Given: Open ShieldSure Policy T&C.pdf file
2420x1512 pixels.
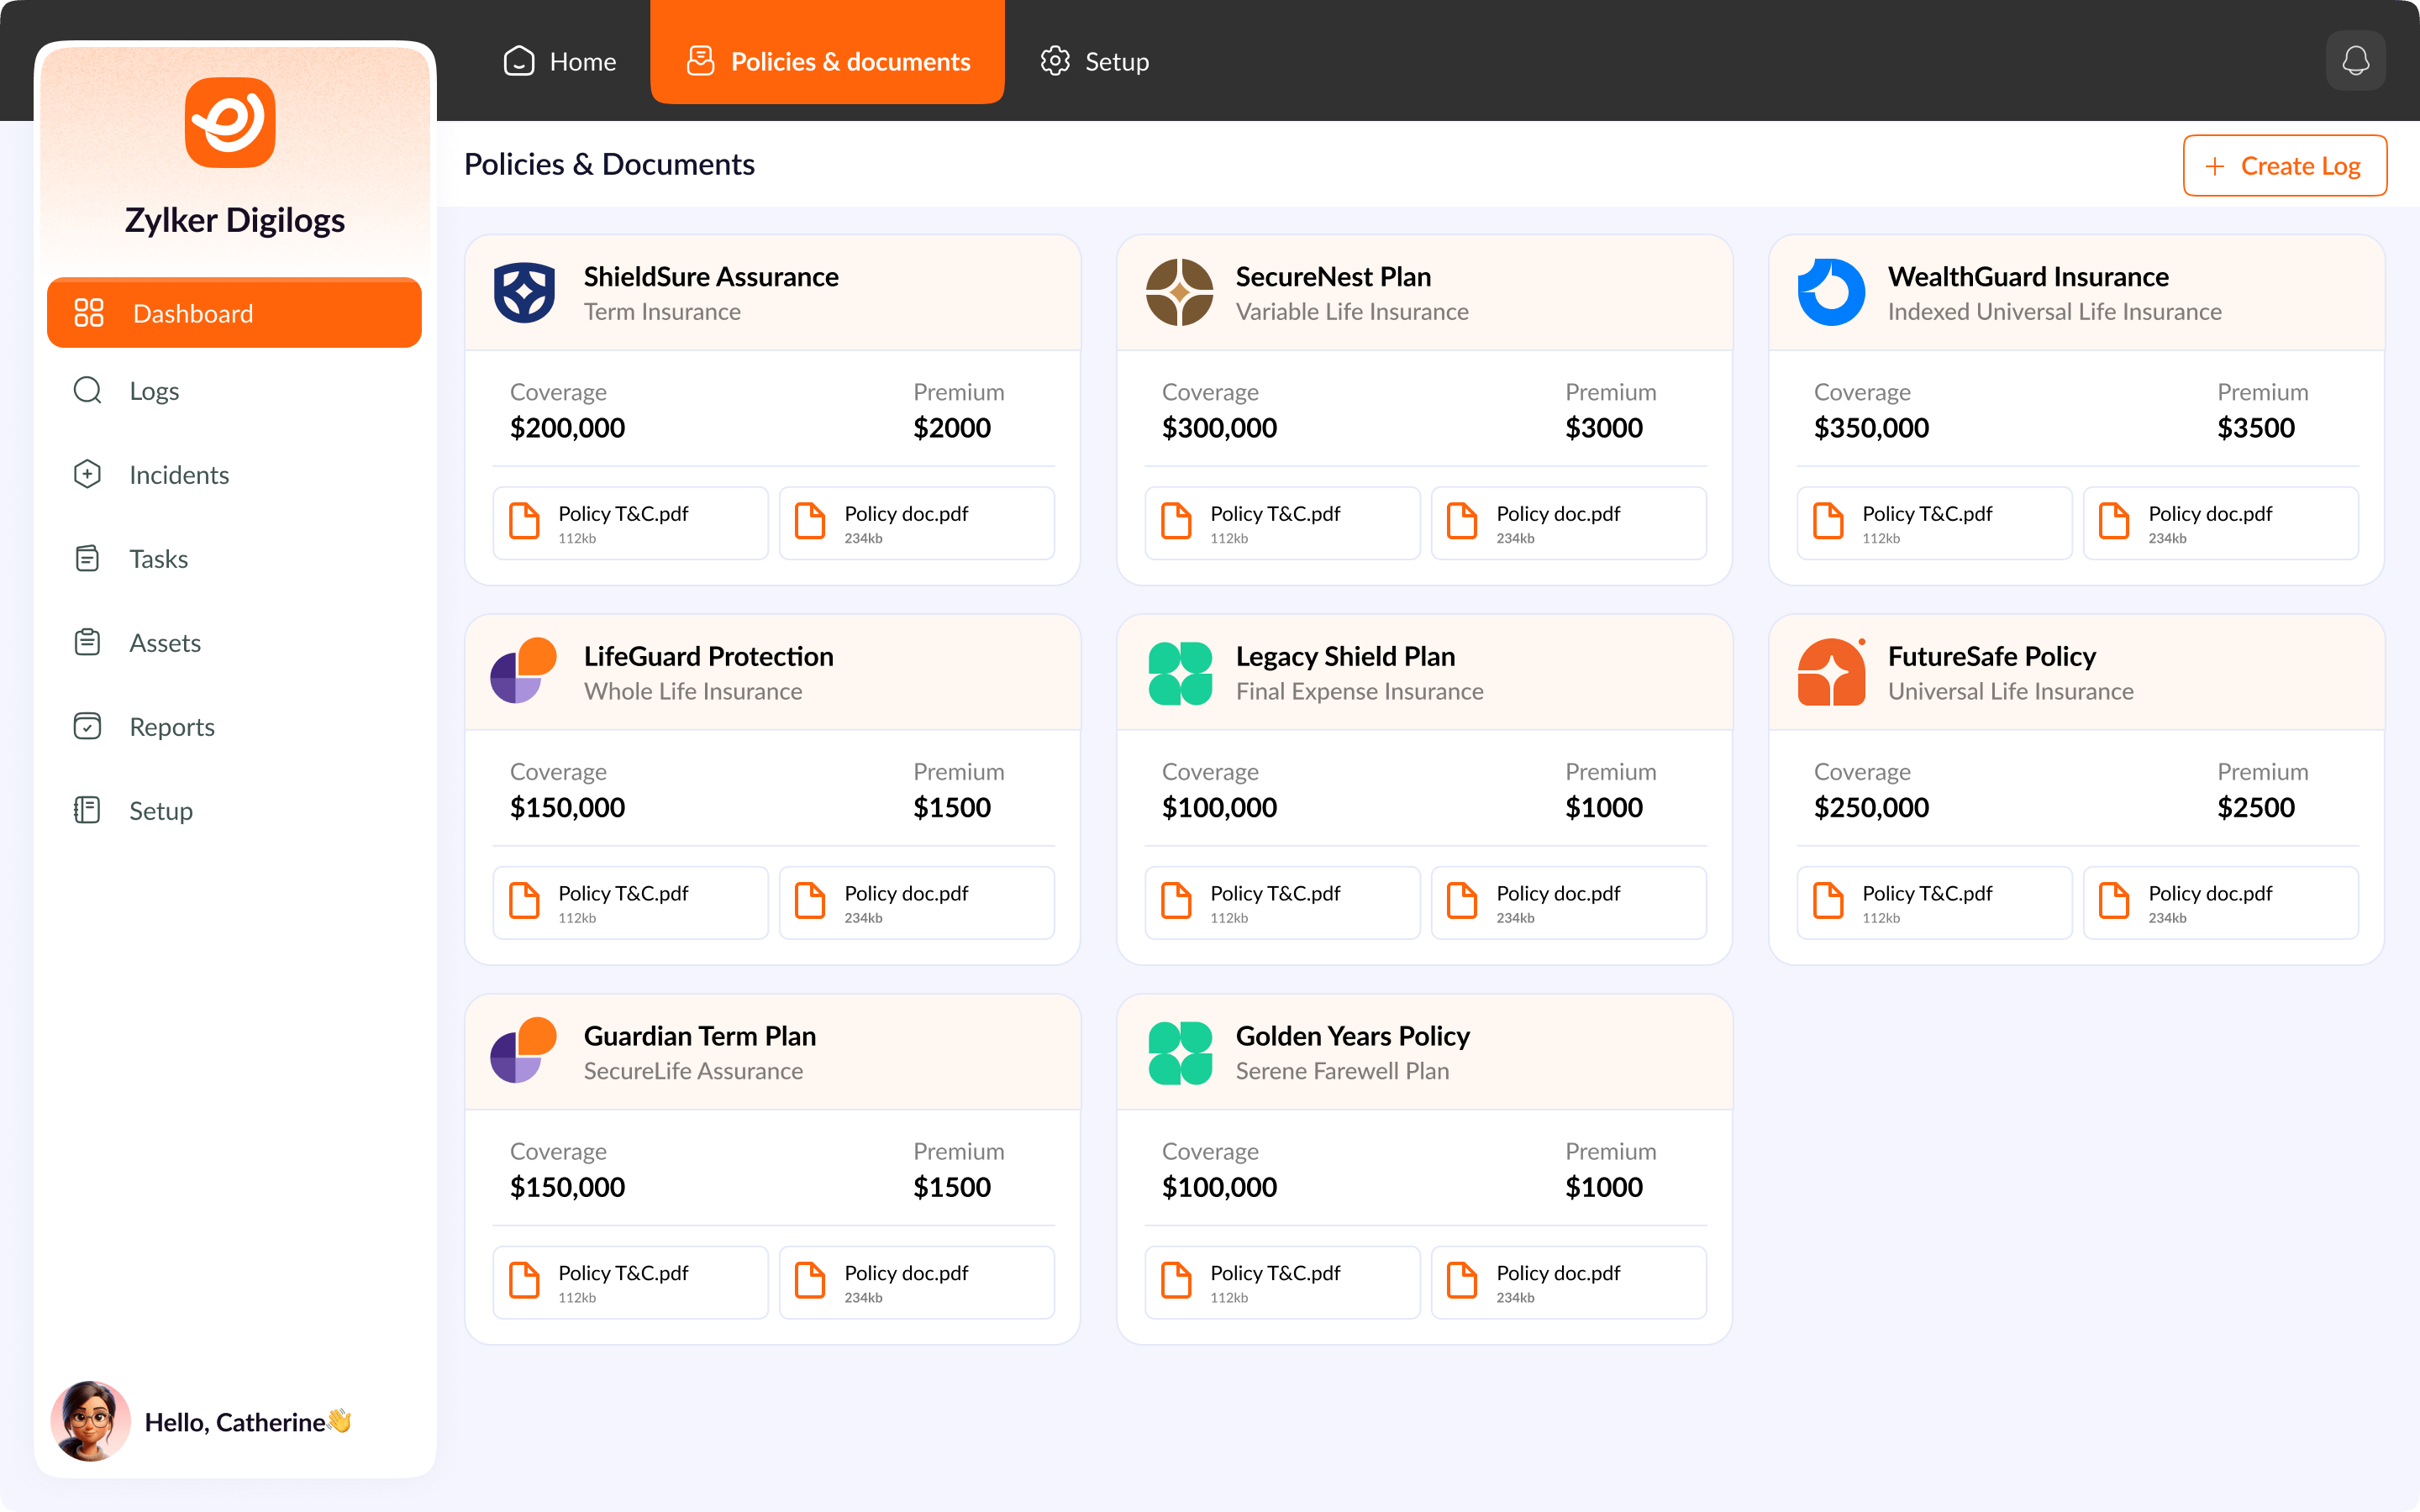Looking at the screenshot, I should click(630, 523).
